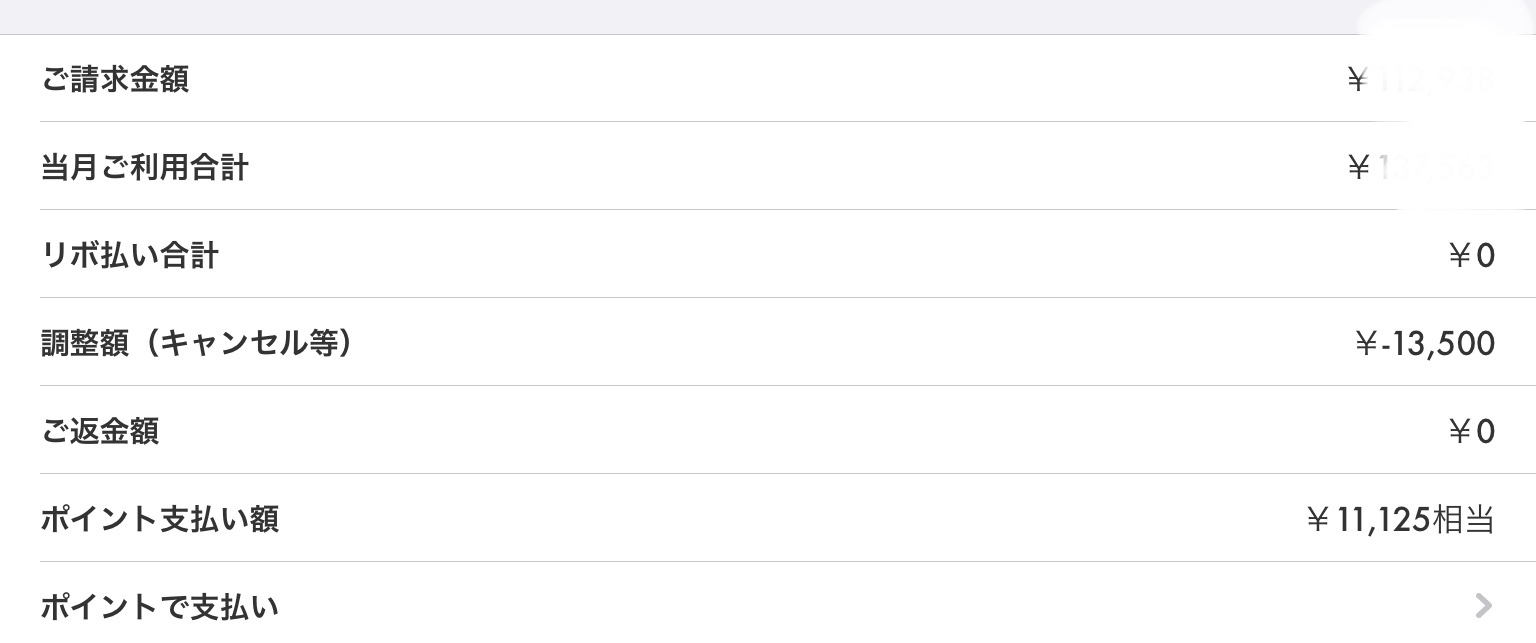Tap the blurred 当月ご利用合計 amount
Viewport: 1536px width, 643px height.
[1435, 167]
